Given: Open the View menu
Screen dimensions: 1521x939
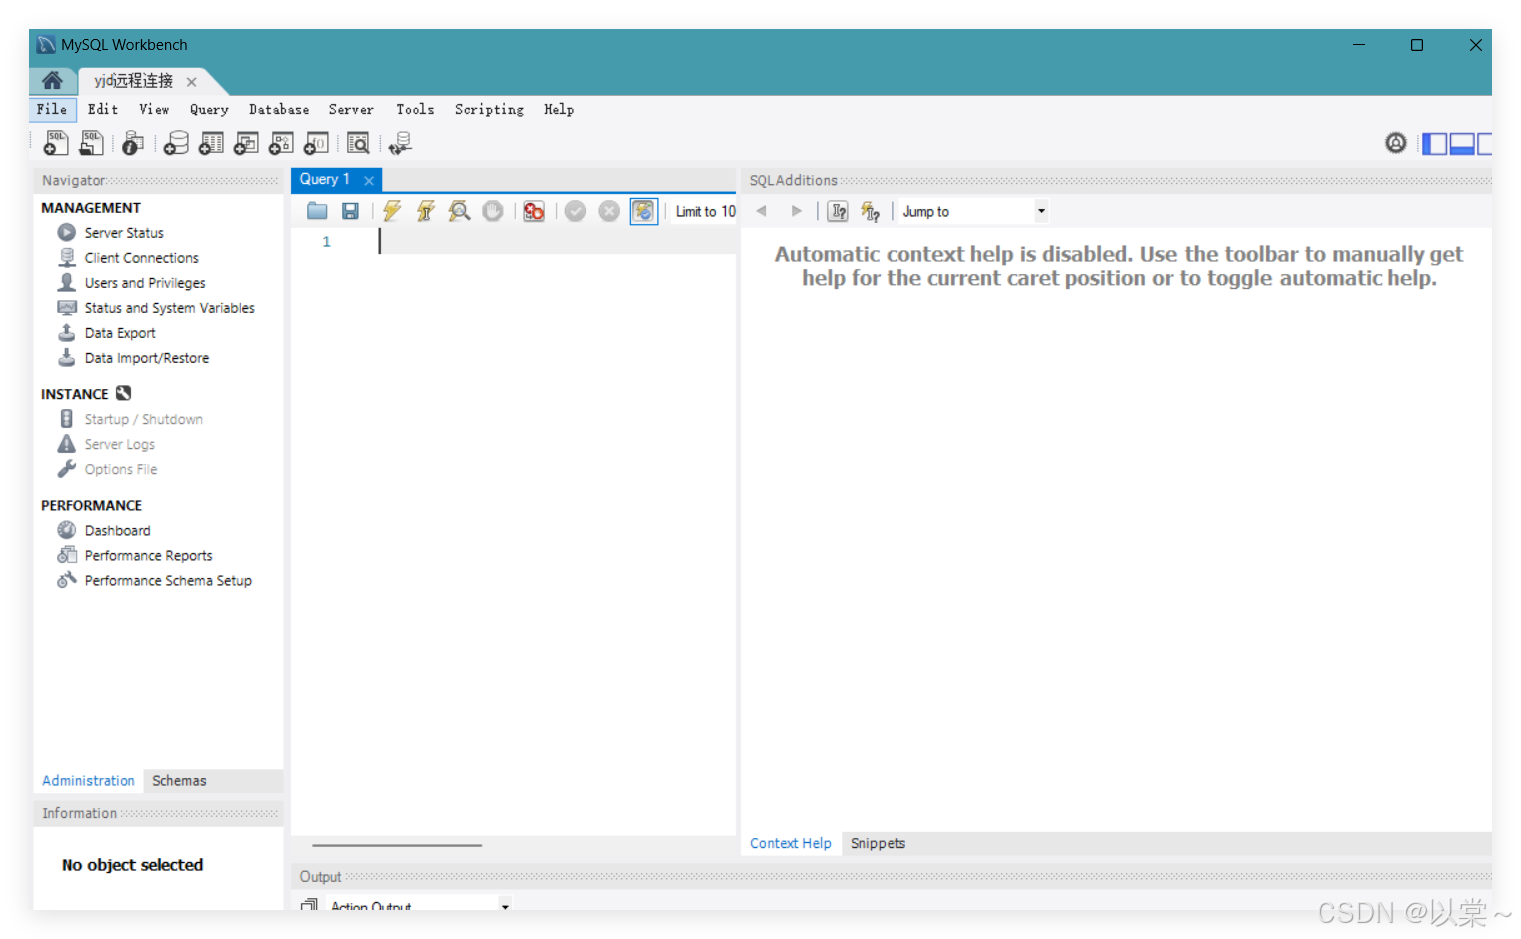Looking at the screenshot, I should coord(154,110).
